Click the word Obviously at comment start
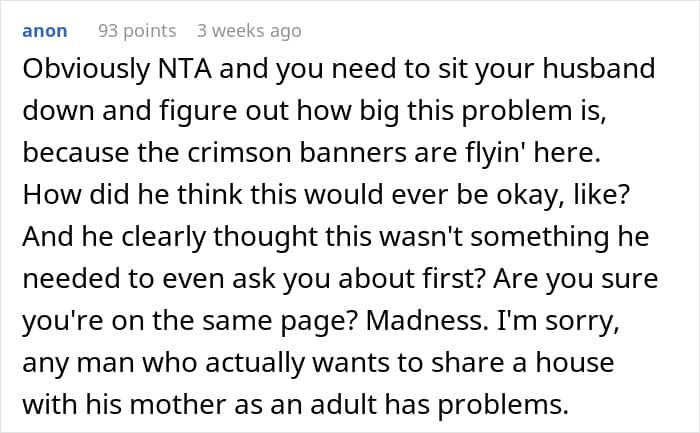This screenshot has height=433, width=700. (x=87, y=70)
